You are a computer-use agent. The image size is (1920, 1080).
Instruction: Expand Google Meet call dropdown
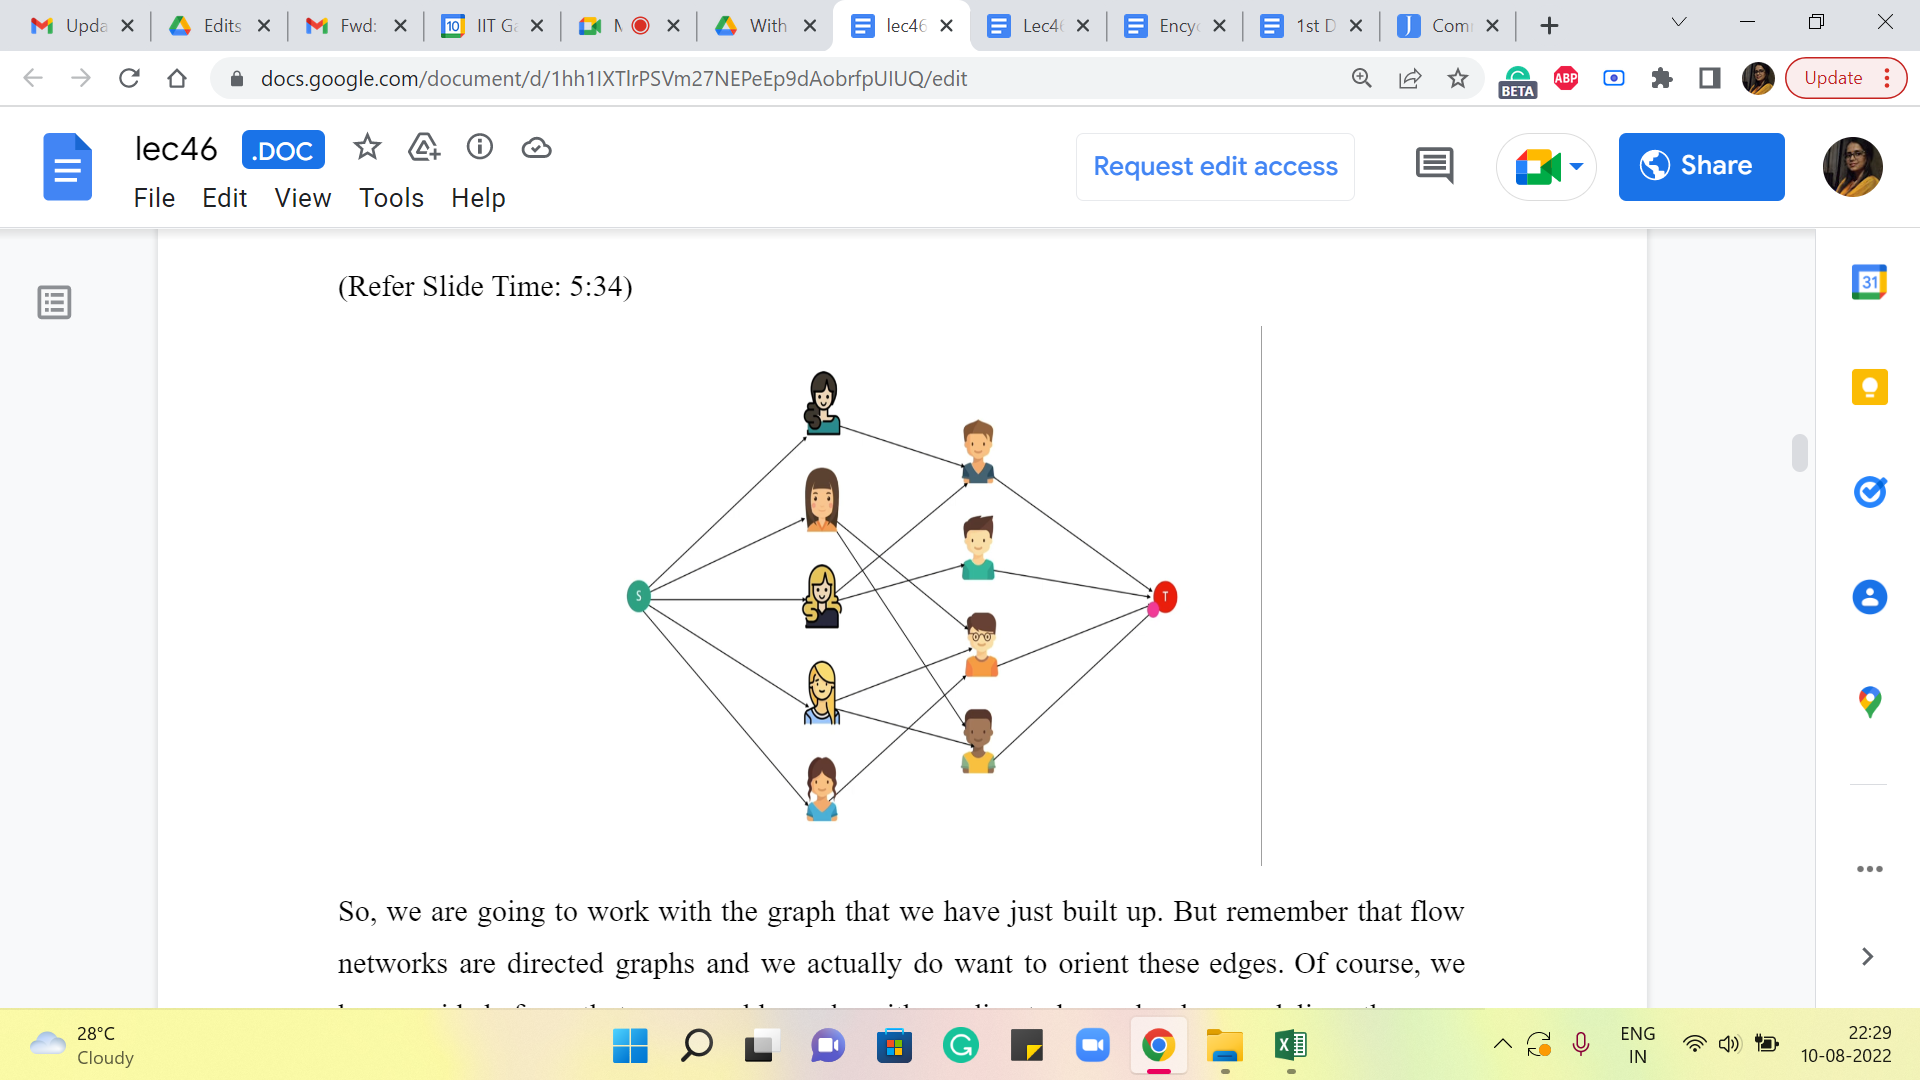point(1577,167)
